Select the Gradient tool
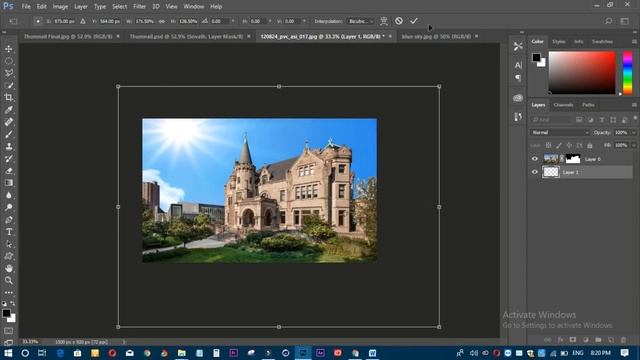640x360 pixels. coord(9,183)
